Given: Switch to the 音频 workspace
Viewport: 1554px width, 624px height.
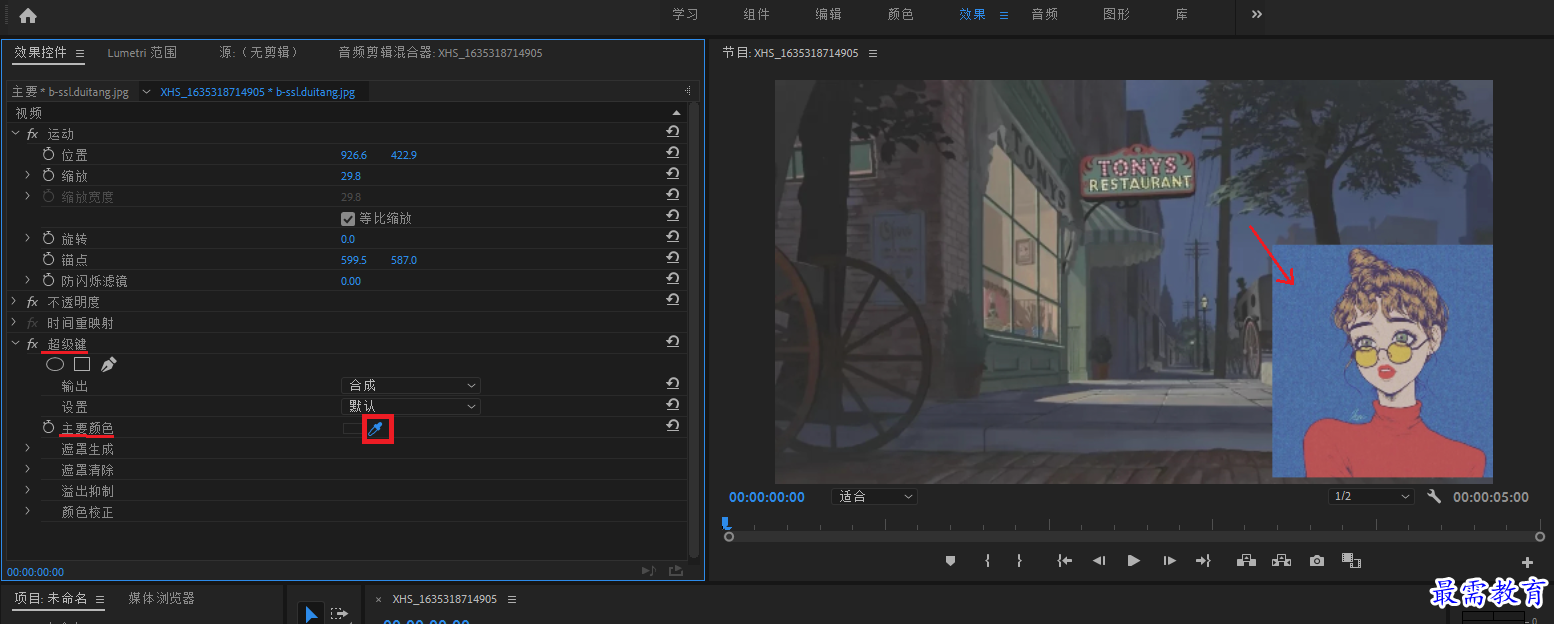Looking at the screenshot, I should [1044, 14].
